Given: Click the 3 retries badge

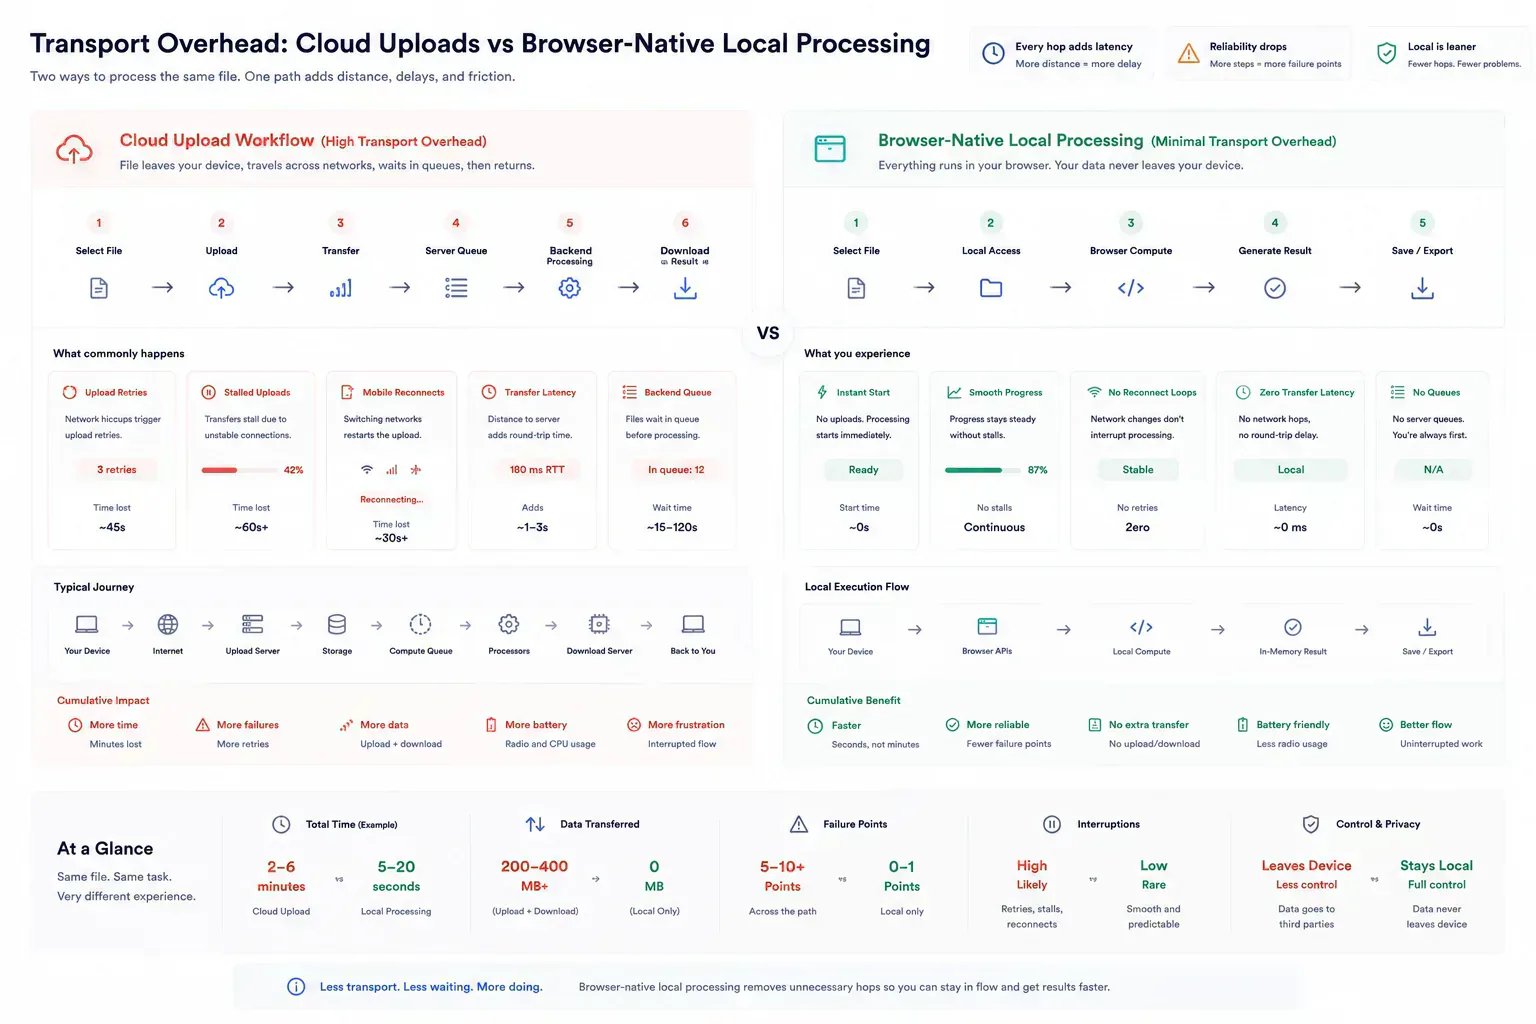Looking at the screenshot, I should [116, 470].
